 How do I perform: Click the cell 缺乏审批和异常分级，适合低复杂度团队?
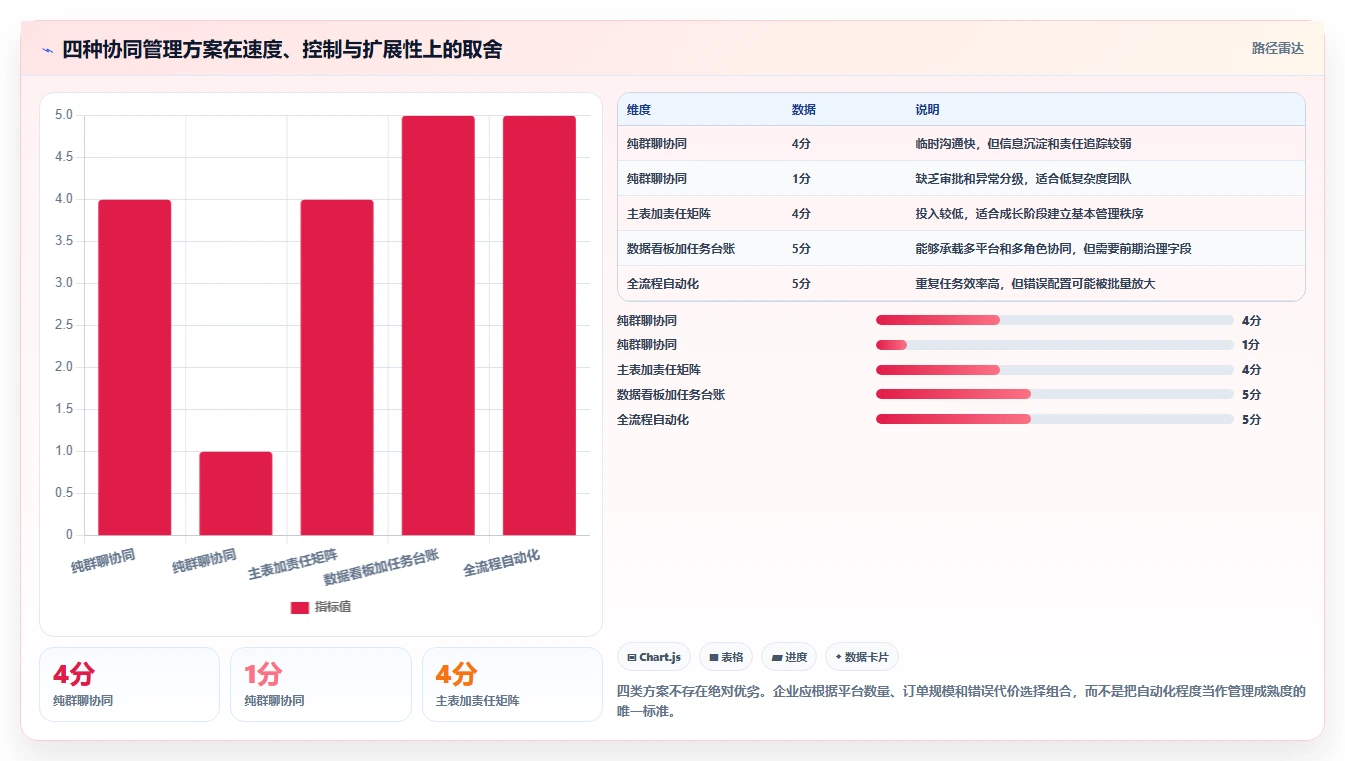(1024, 179)
